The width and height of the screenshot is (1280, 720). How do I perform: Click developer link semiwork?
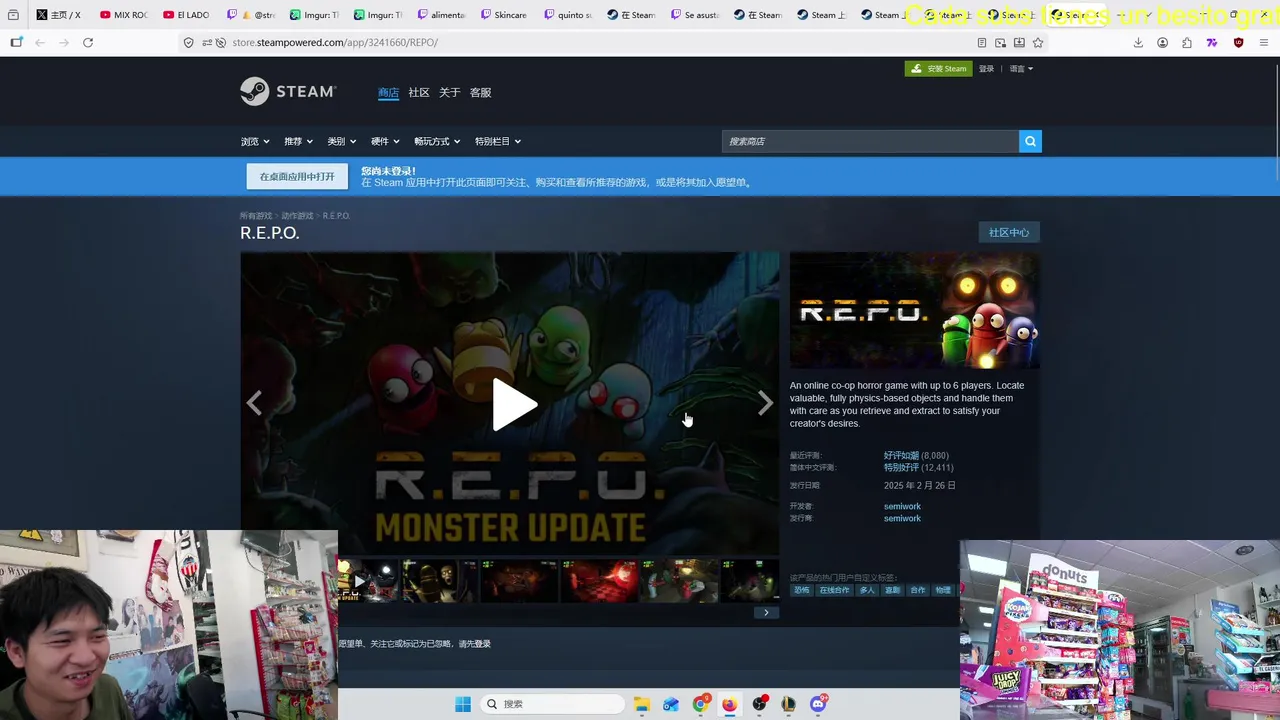902,506
